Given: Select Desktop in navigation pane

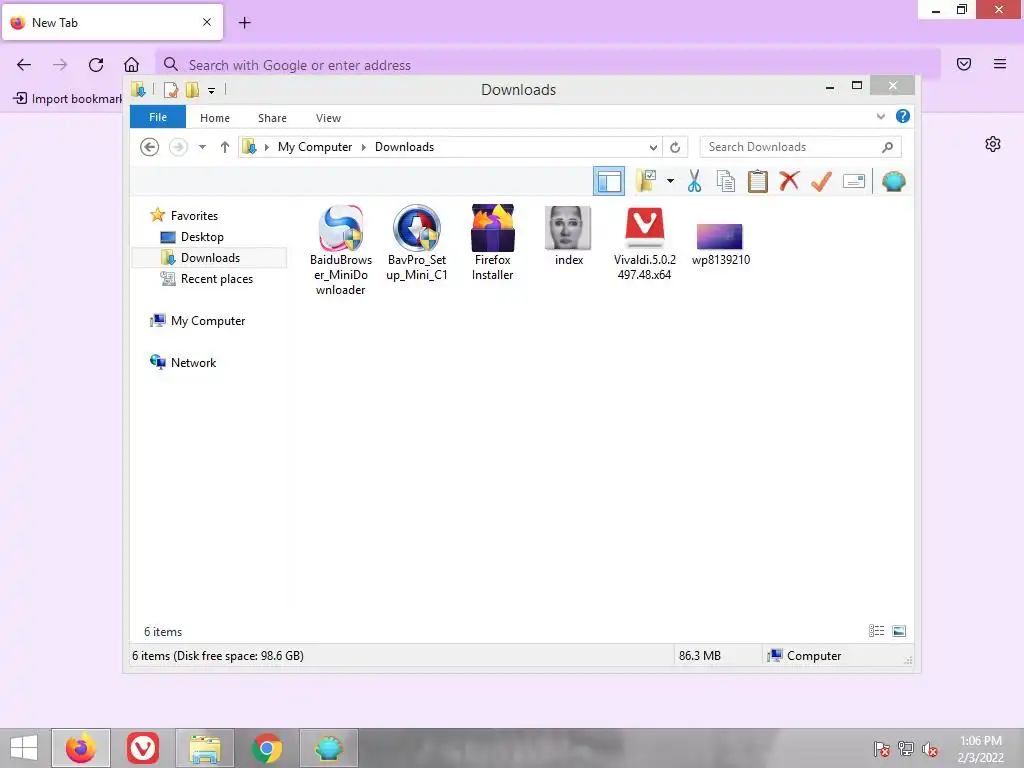Looking at the screenshot, I should click(x=192, y=236).
